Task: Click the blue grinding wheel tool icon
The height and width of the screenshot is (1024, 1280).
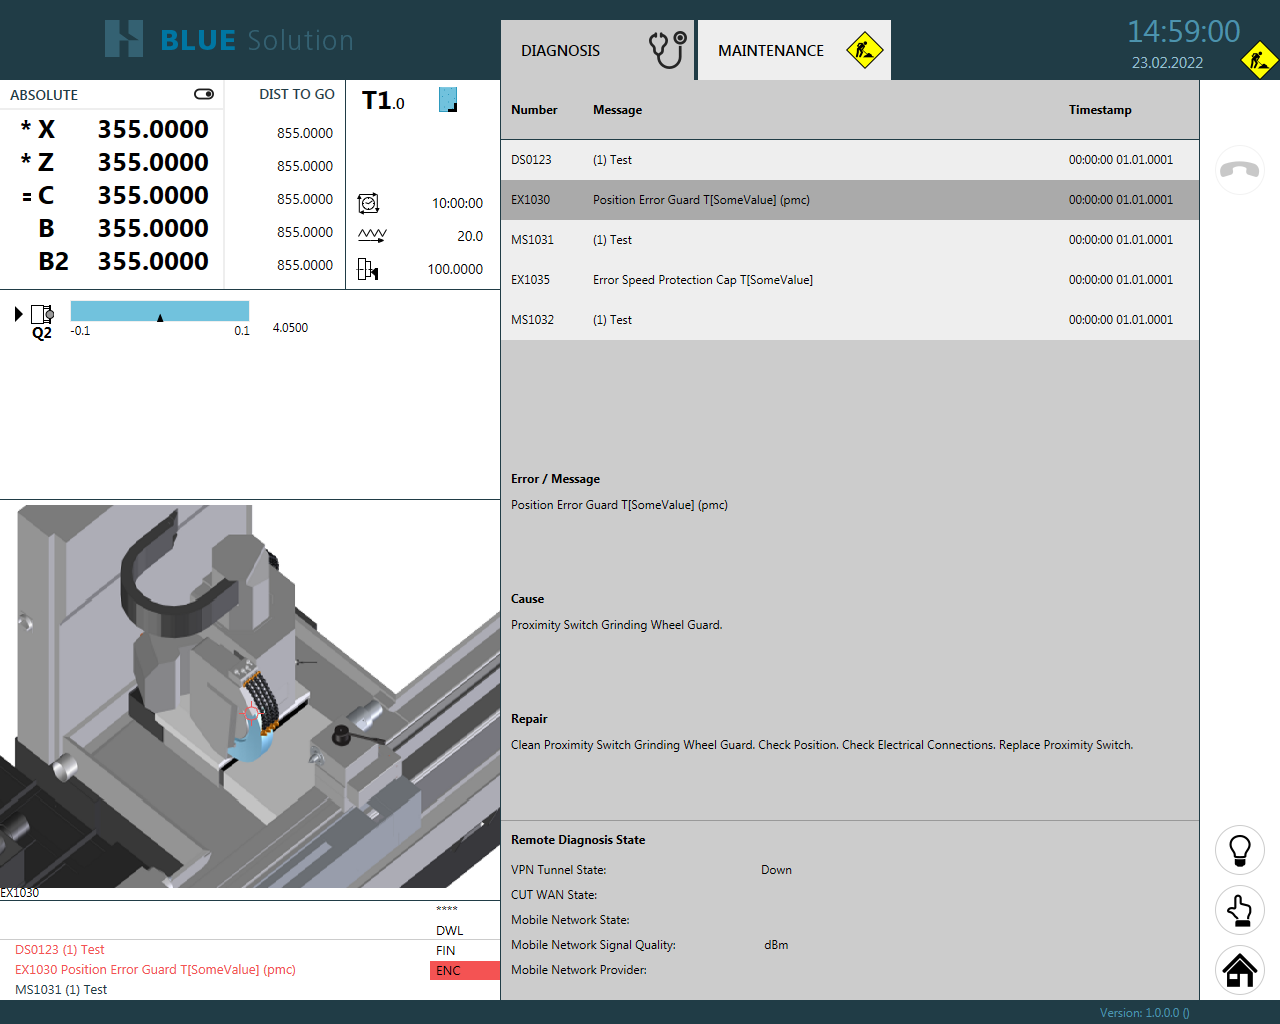Action: click(448, 100)
